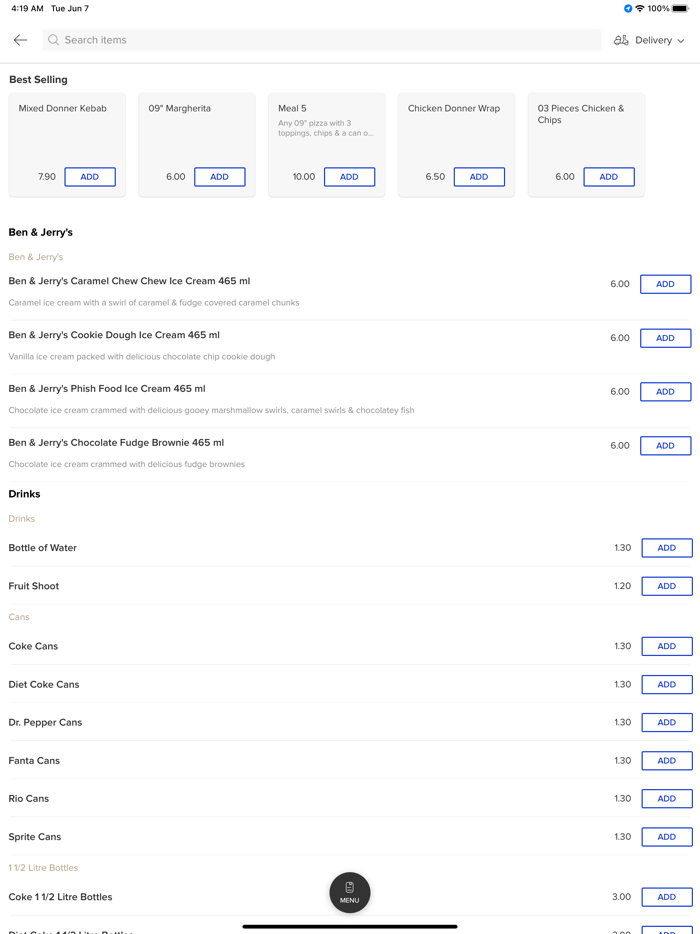Tap the delivery scooter icon
The image size is (700, 934).
(621, 40)
